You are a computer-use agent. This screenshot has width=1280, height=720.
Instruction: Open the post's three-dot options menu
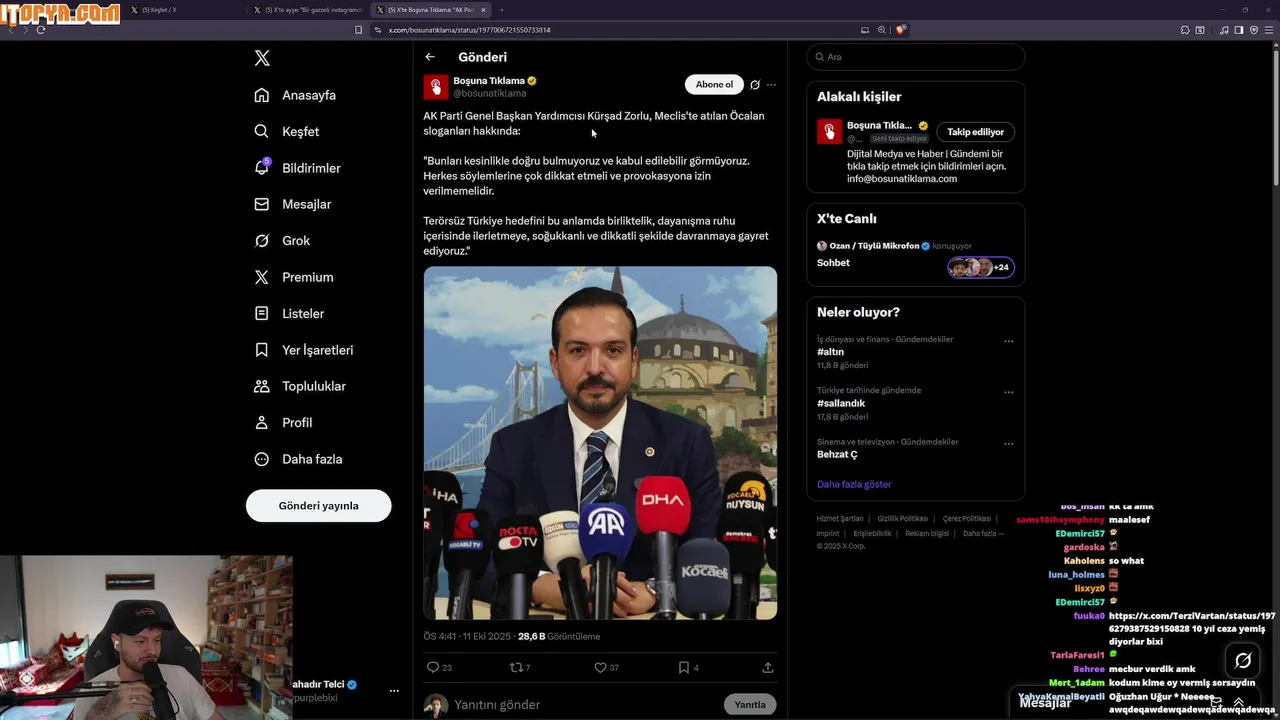(771, 85)
